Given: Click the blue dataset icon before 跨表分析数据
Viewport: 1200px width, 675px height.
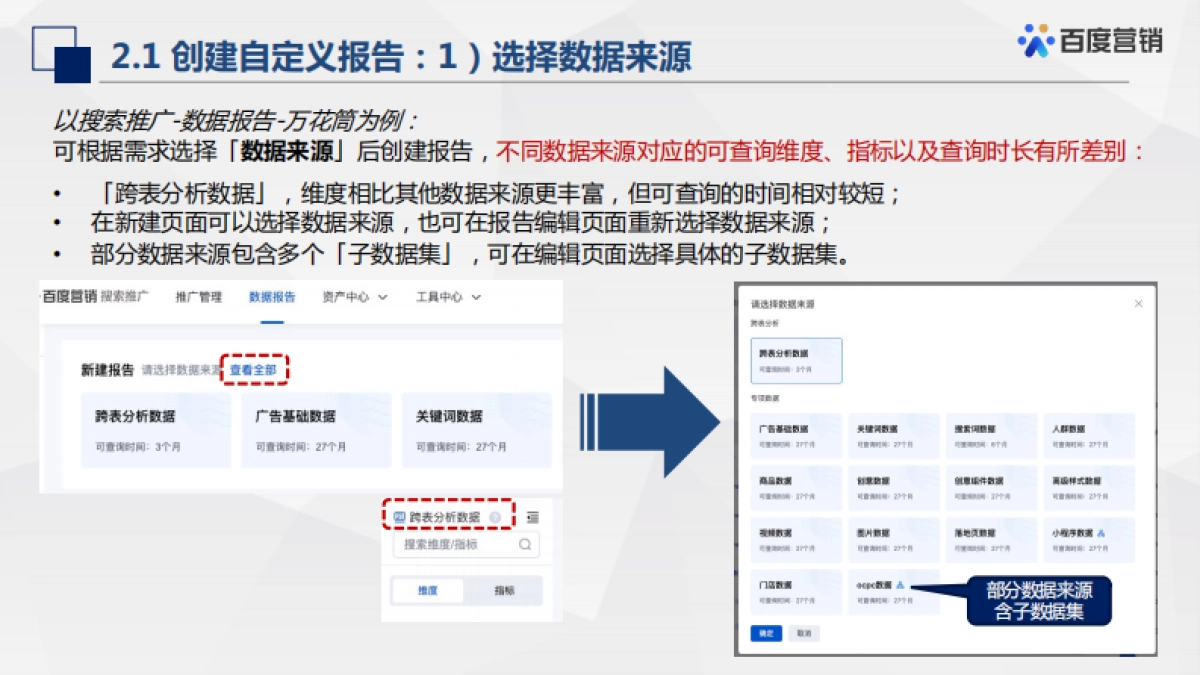Looking at the screenshot, I should (399, 517).
